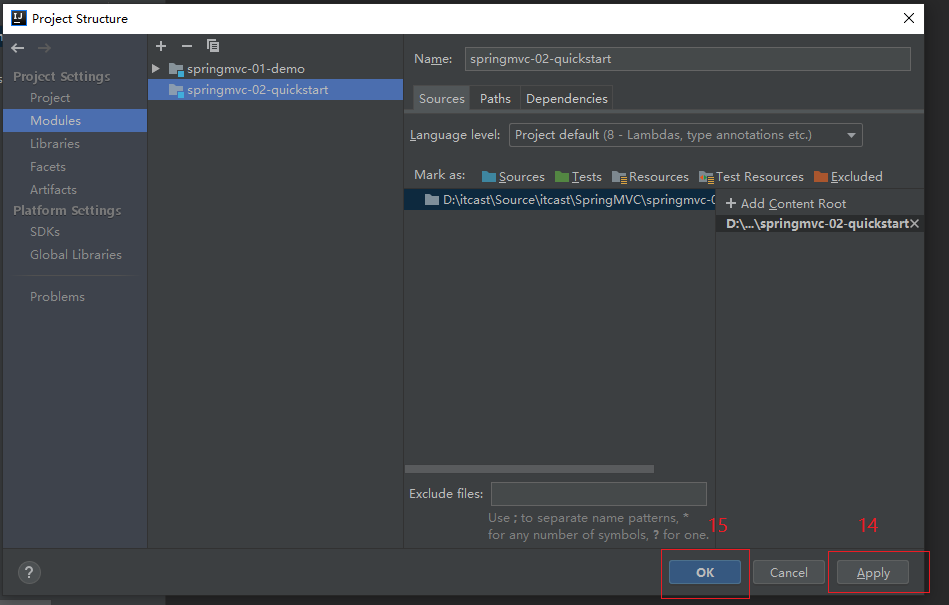This screenshot has width=949, height=605.
Task: Expand the springmvc-01-demo module tree
Action: click(156, 69)
